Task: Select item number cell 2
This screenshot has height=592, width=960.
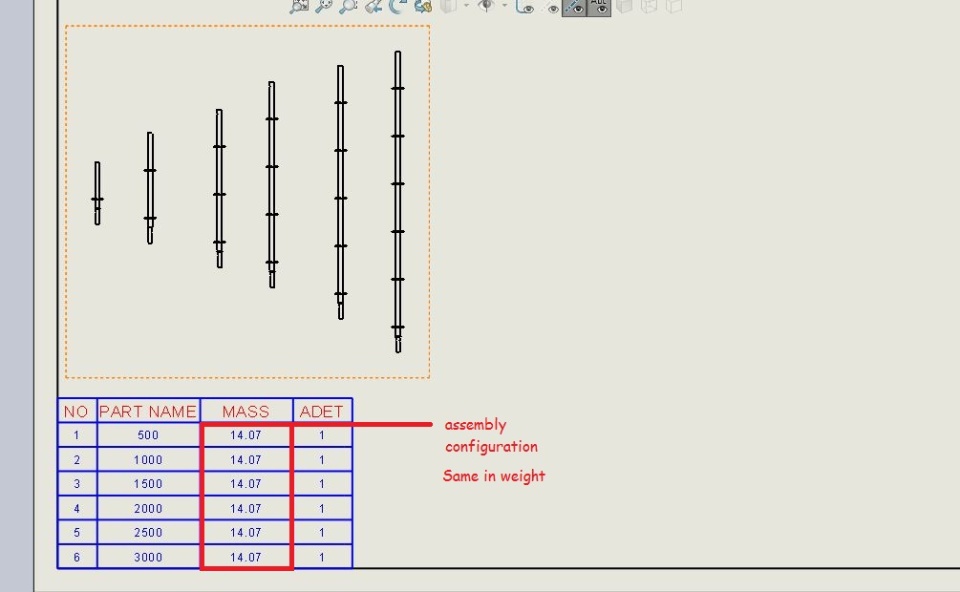Action: point(77,460)
